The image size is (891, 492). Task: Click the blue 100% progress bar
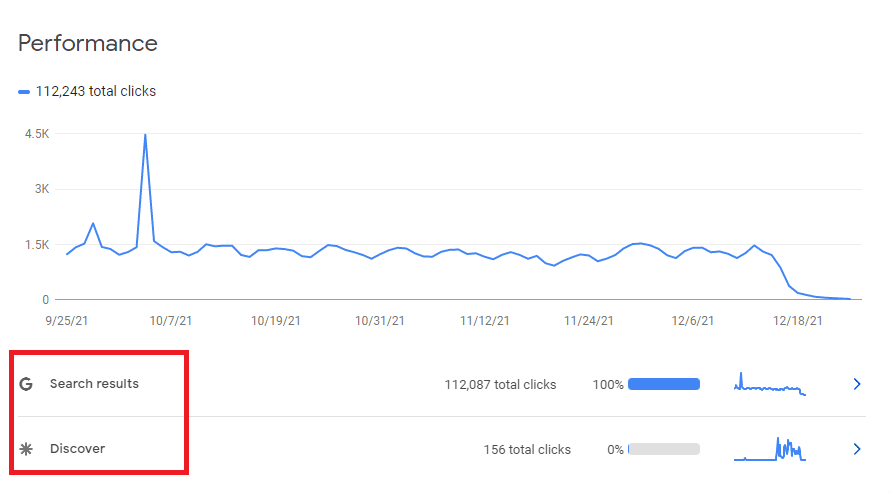664,384
